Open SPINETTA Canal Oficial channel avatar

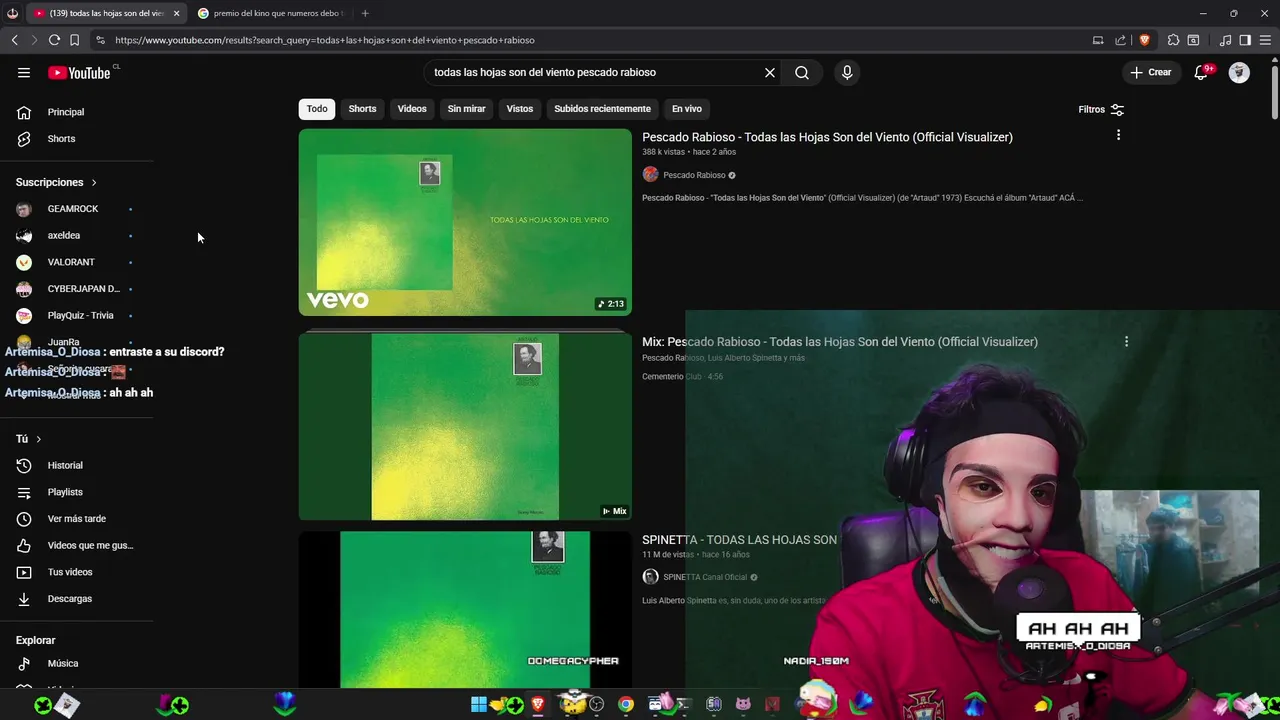coord(650,577)
